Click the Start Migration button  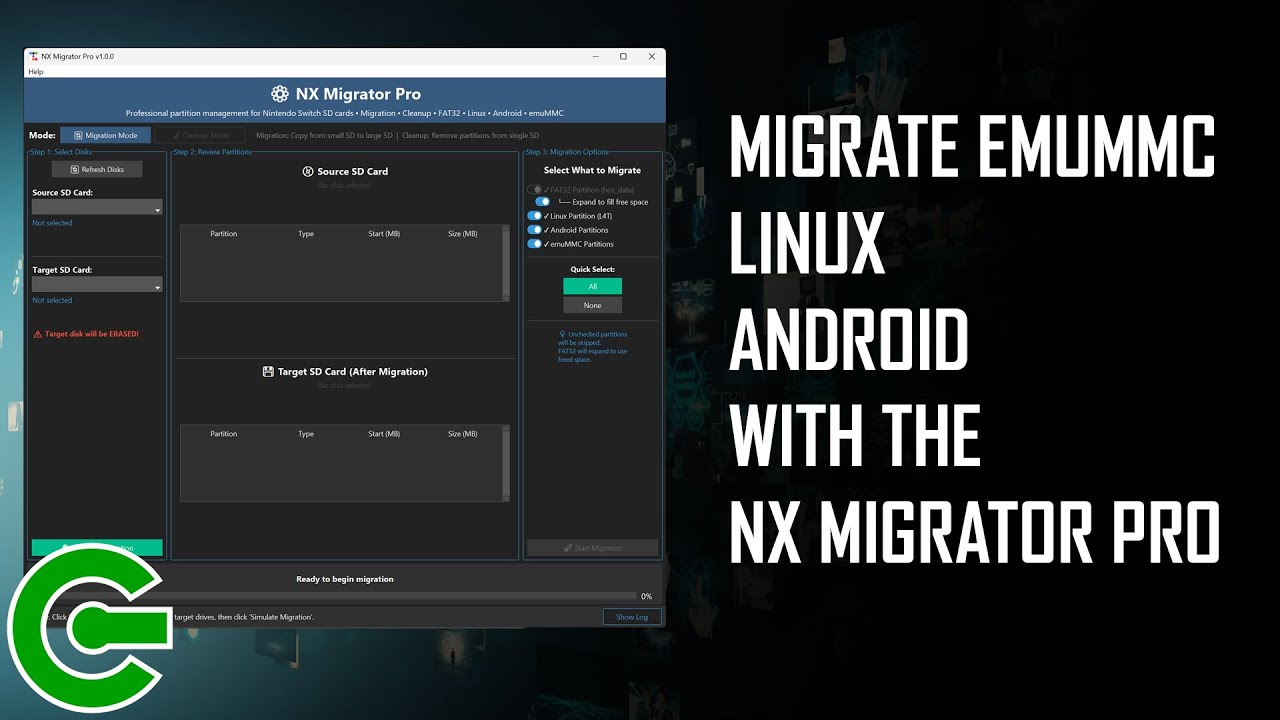point(592,548)
